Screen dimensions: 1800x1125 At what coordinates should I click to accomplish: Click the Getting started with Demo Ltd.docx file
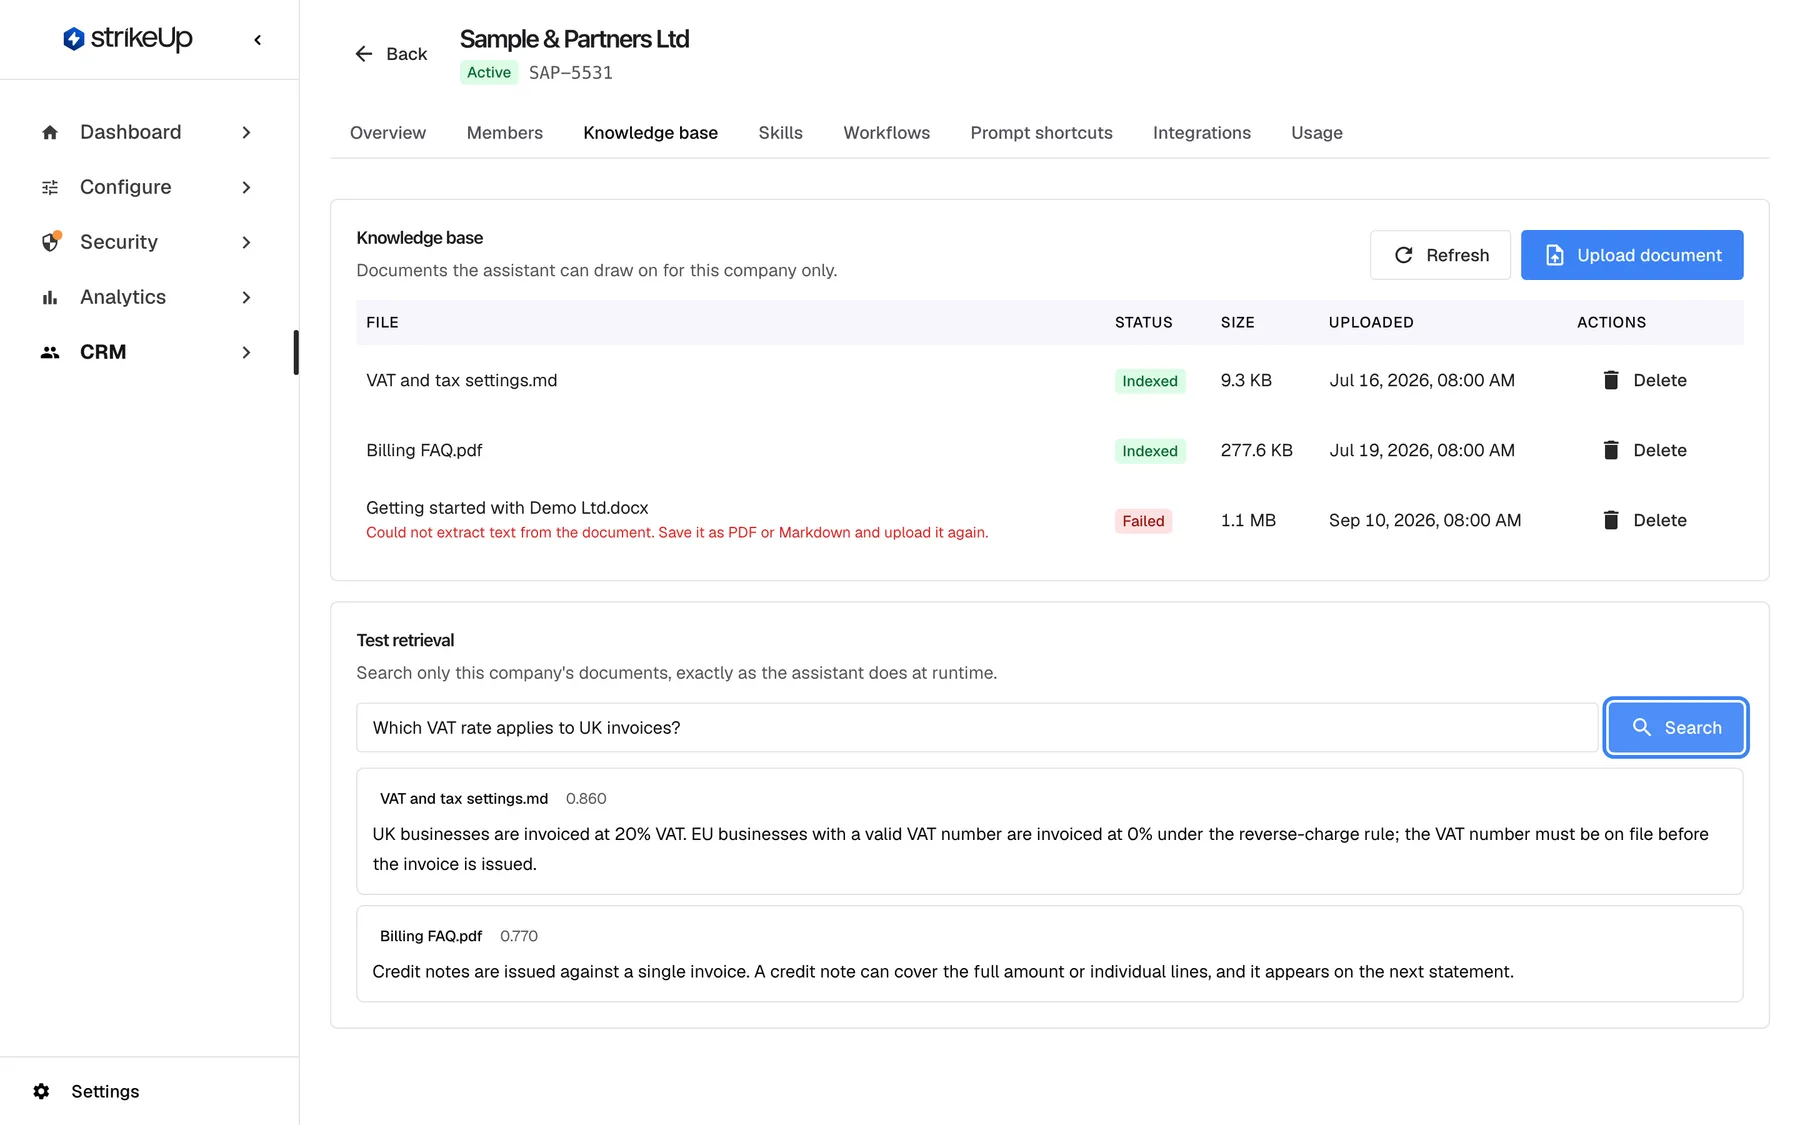[x=507, y=508]
